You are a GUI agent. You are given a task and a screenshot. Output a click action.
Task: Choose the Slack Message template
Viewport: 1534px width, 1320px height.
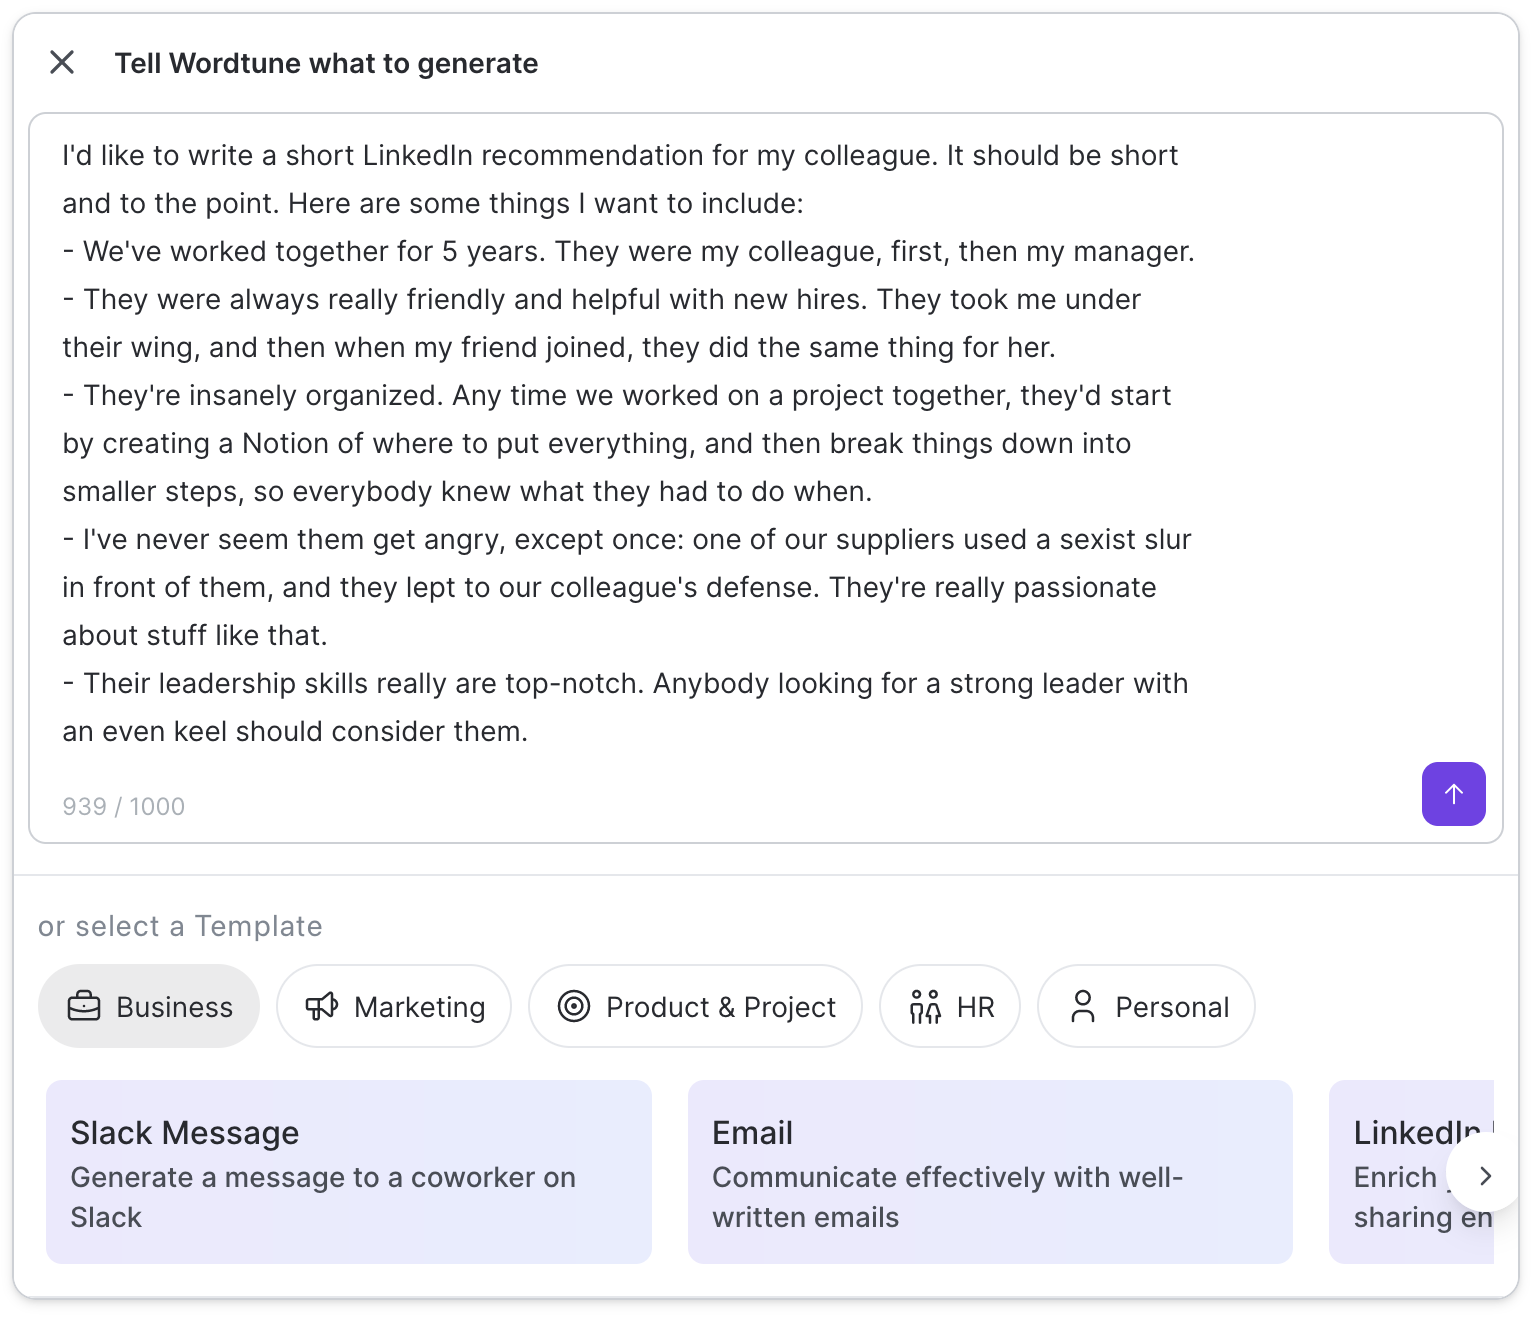pos(348,1170)
